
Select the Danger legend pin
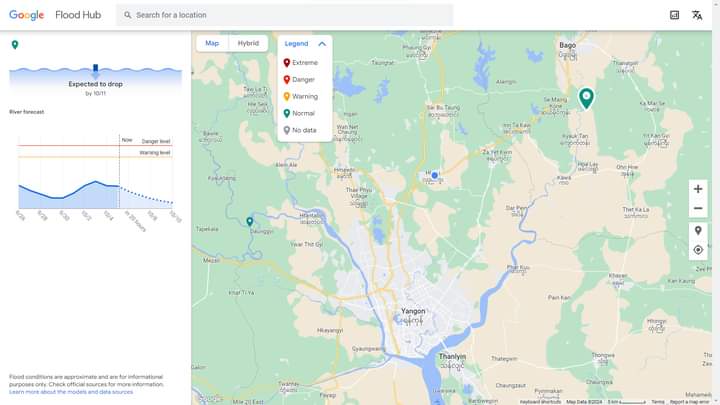tap(287, 79)
